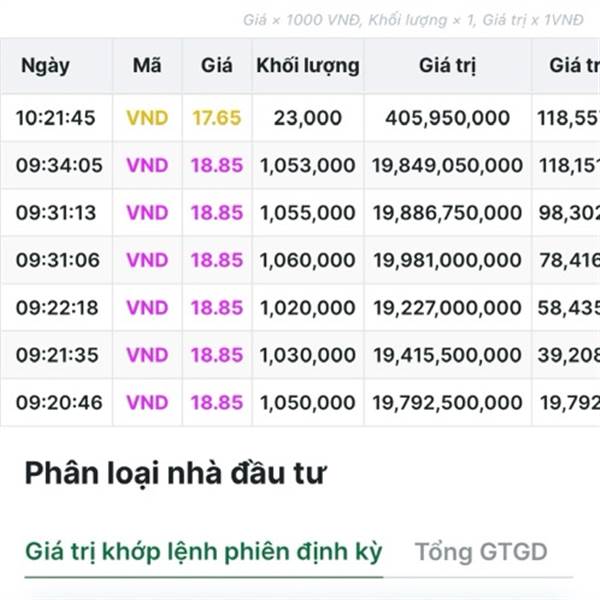Select the 1,060,000 volume cell

click(308, 260)
